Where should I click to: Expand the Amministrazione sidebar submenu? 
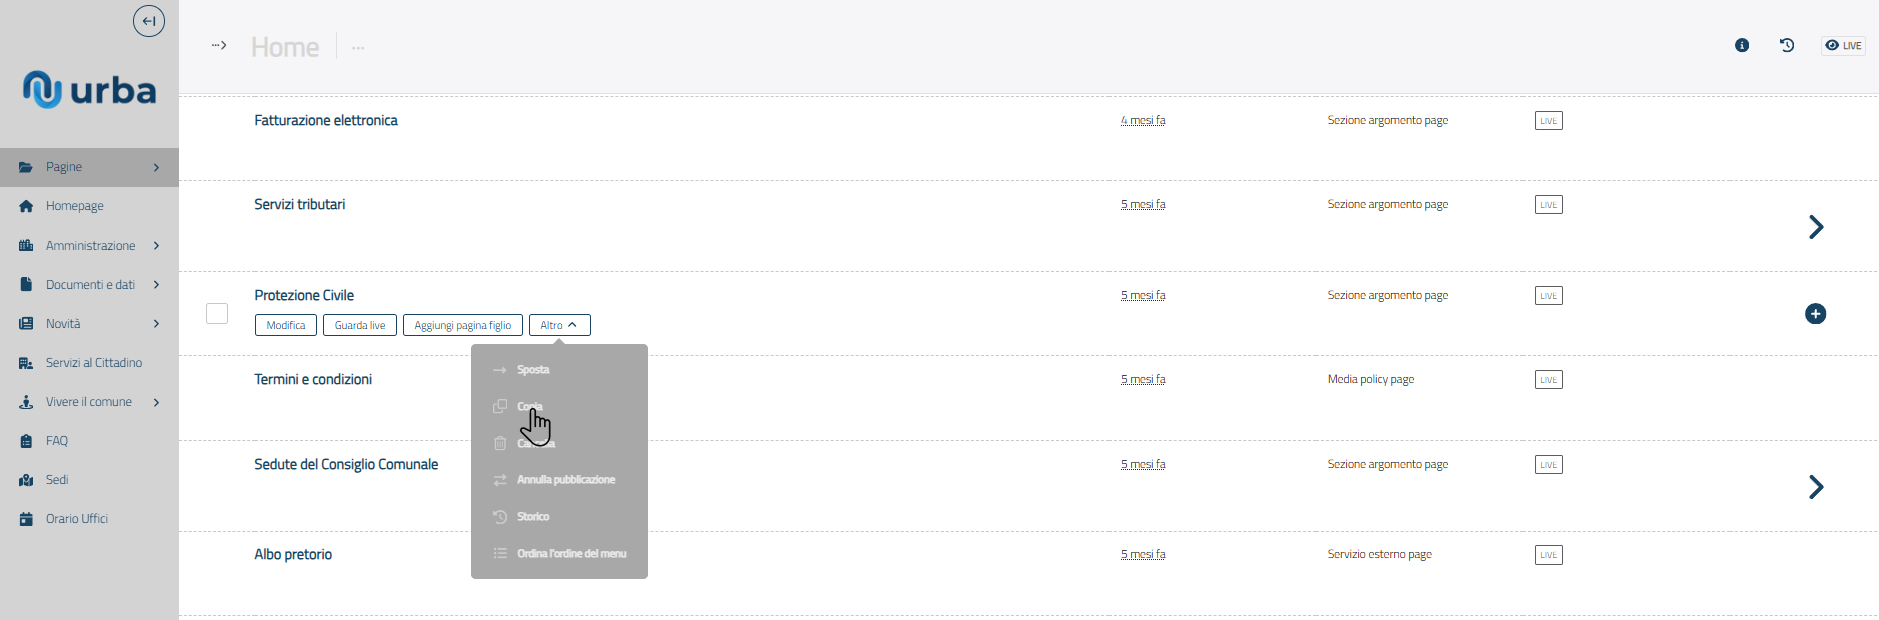[156, 246]
